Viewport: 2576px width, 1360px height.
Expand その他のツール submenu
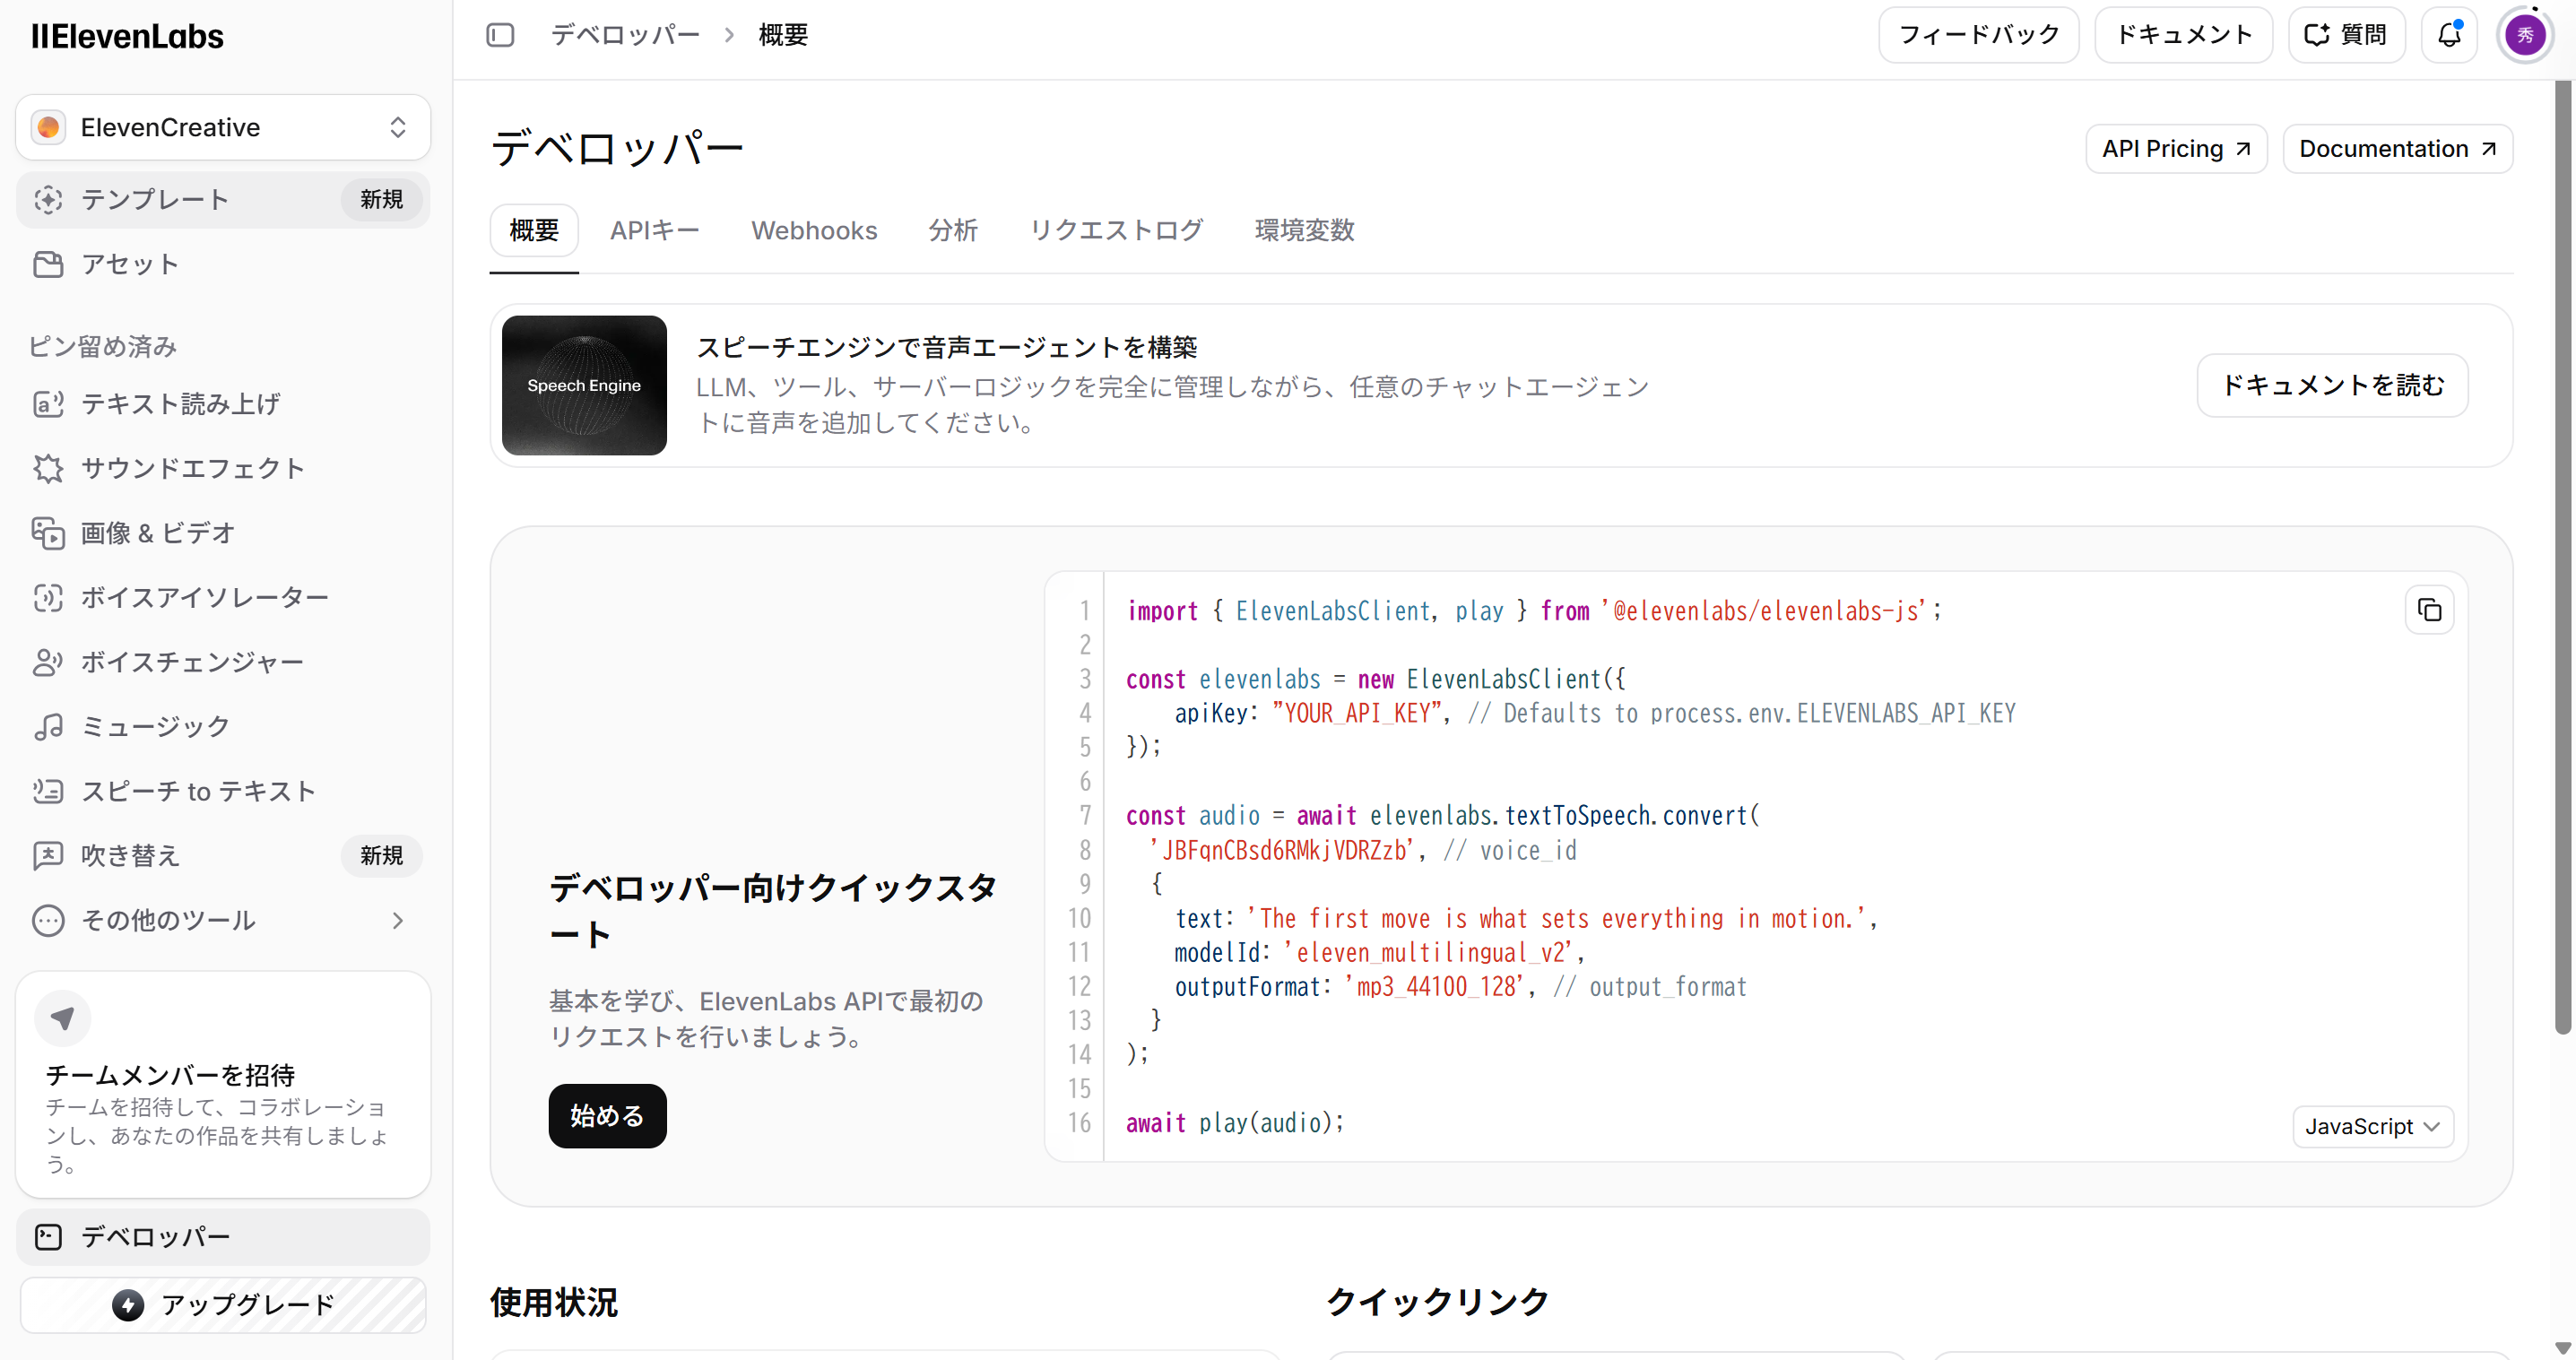coord(223,920)
